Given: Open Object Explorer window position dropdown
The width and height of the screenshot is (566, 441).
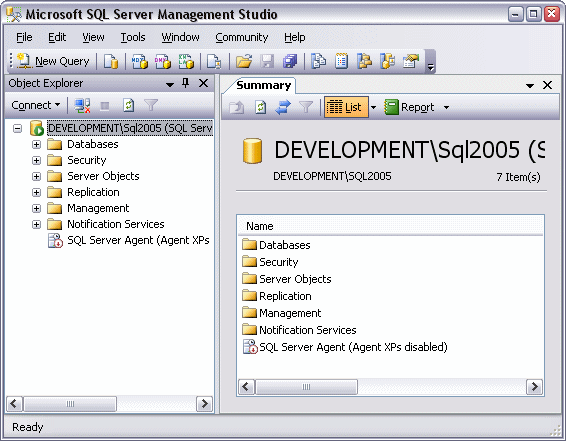Looking at the screenshot, I should (x=170, y=84).
